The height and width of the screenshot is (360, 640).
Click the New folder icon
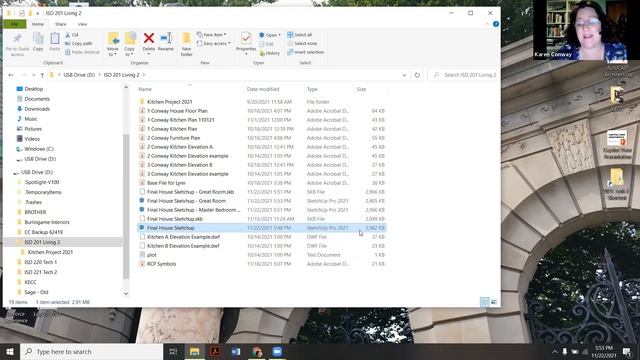coord(187,39)
